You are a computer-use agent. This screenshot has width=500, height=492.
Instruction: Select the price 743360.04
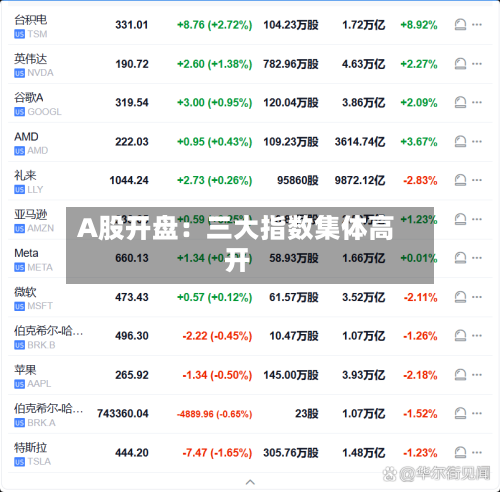(123, 414)
